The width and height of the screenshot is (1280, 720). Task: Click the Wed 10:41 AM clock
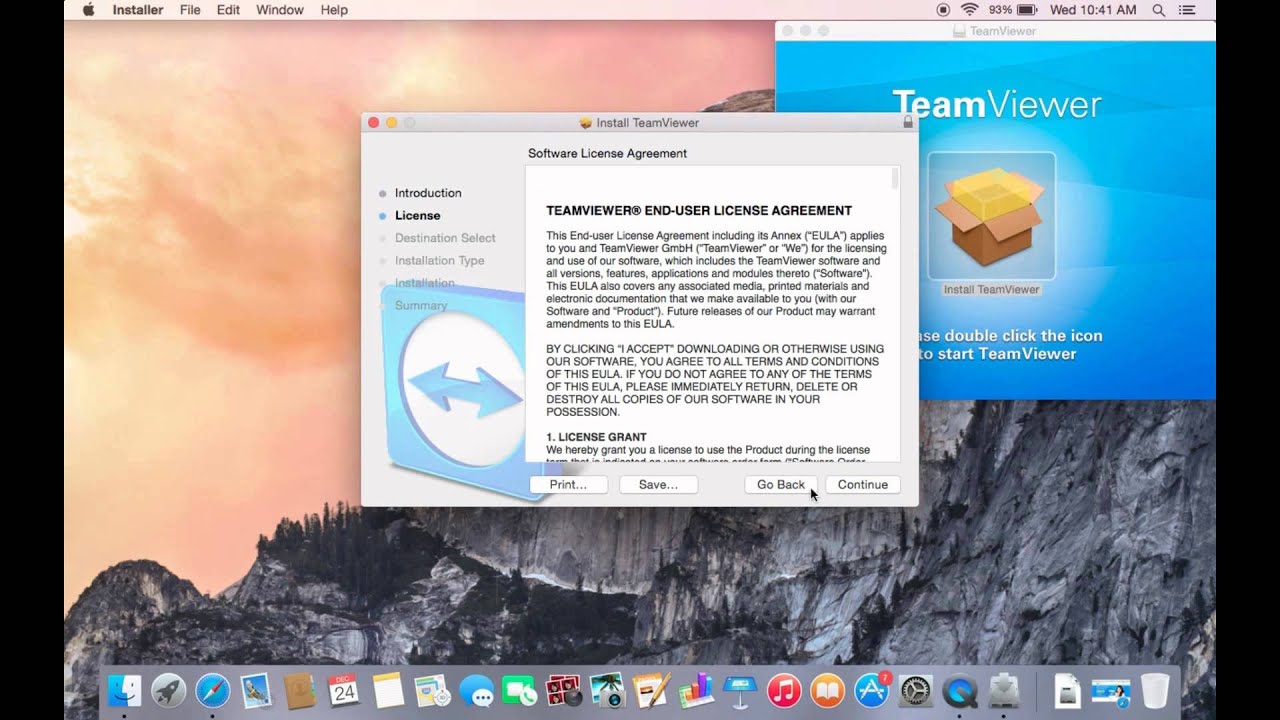pyautogui.click(x=1093, y=10)
